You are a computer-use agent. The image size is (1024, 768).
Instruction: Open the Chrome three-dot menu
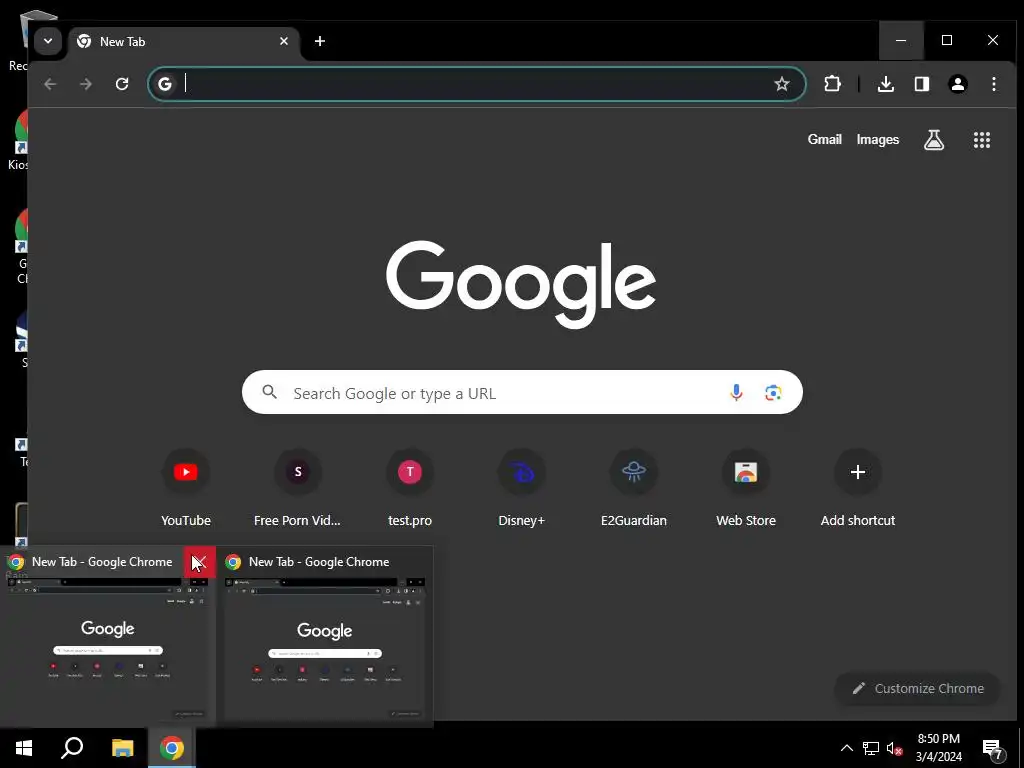pos(993,84)
